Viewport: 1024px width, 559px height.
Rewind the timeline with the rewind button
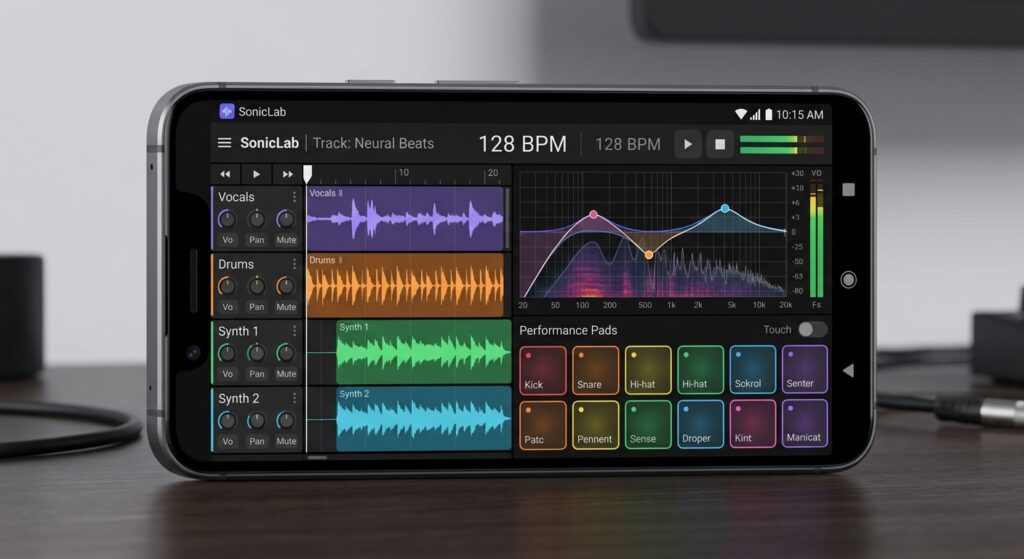(225, 174)
